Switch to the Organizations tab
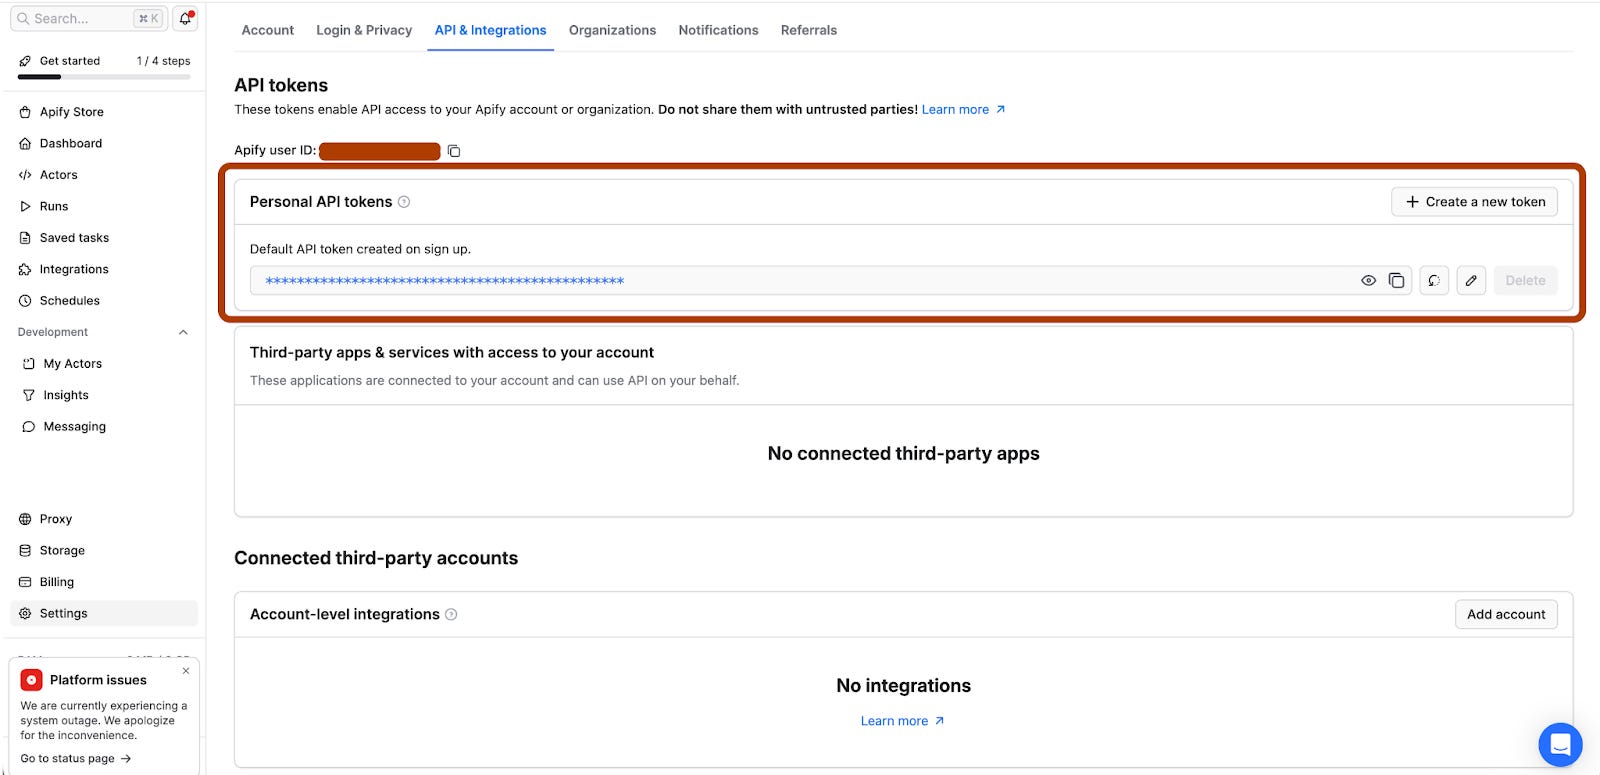1600x775 pixels. point(612,30)
